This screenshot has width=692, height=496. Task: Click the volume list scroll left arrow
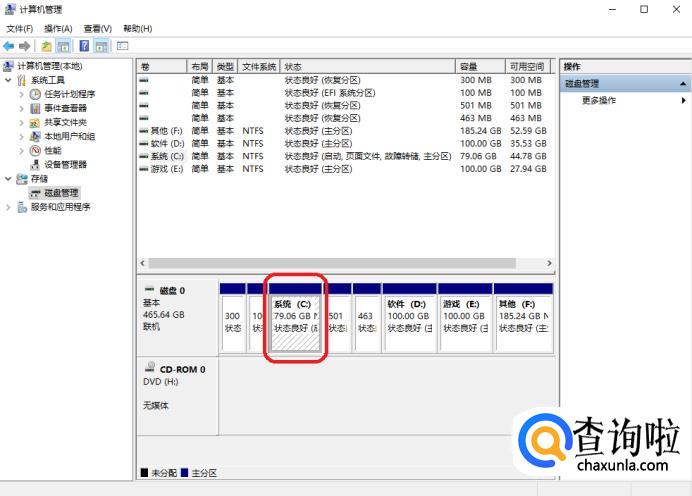click(143, 263)
